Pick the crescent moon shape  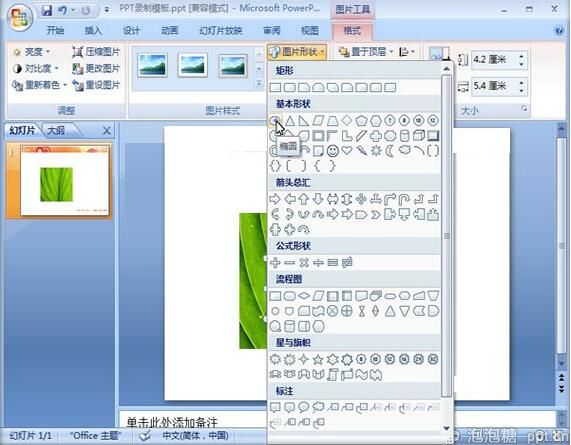click(390, 150)
